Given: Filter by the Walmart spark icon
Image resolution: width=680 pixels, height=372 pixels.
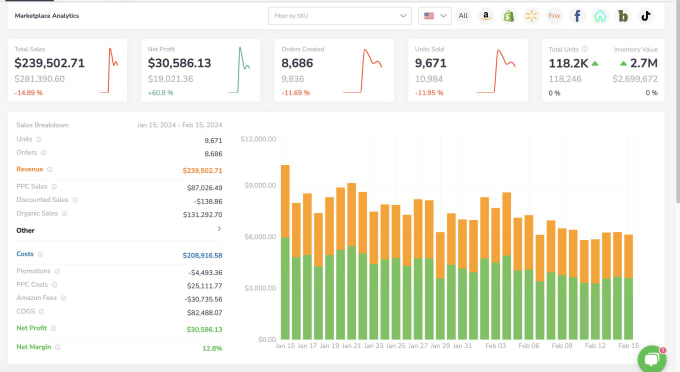Looking at the screenshot, I should 531,16.
